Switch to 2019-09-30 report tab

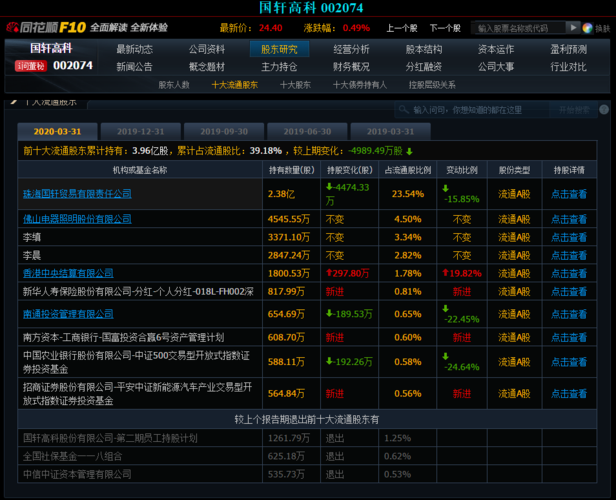click(224, 132)
